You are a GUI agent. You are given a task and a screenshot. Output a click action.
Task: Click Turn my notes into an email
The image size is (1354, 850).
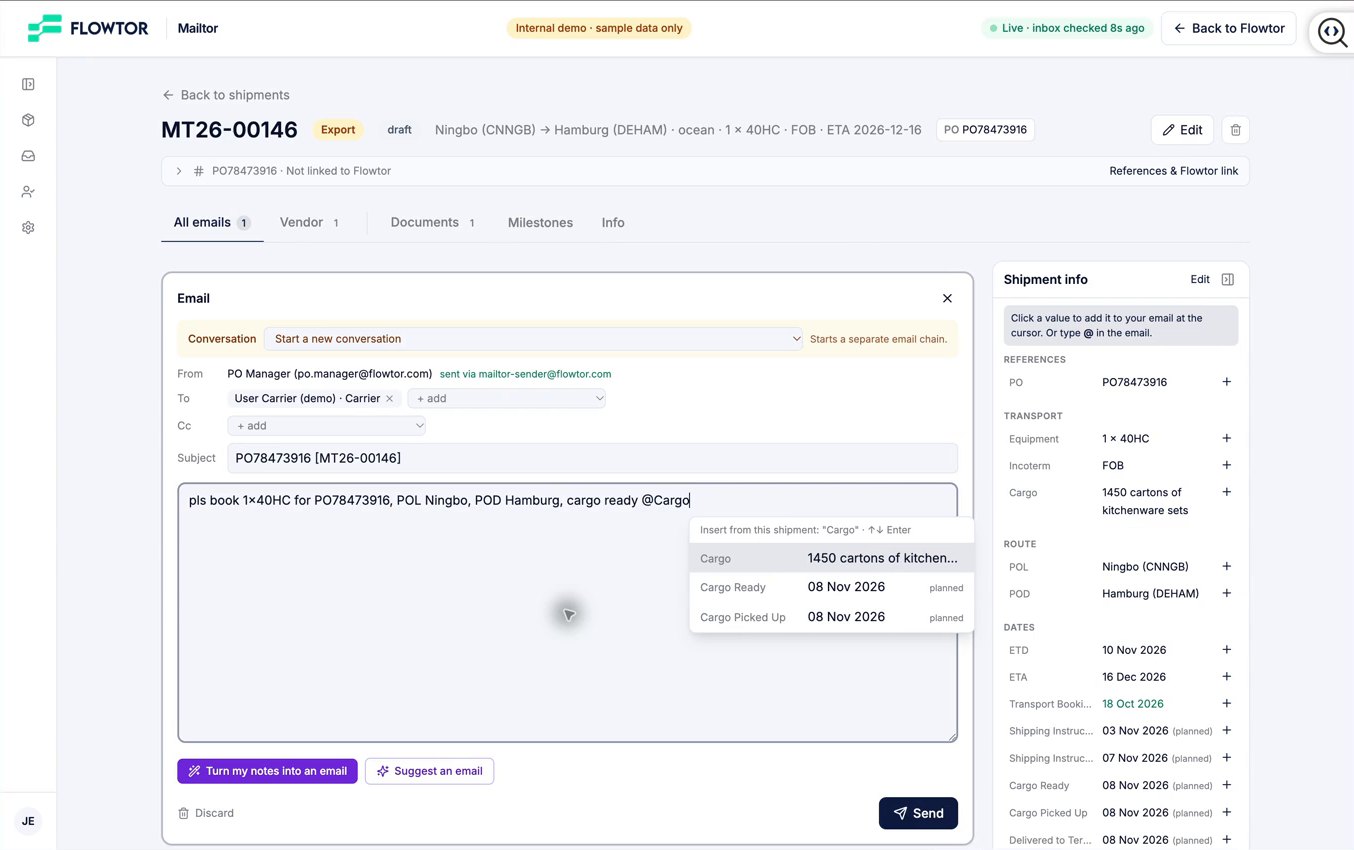[x=267, y=771]
